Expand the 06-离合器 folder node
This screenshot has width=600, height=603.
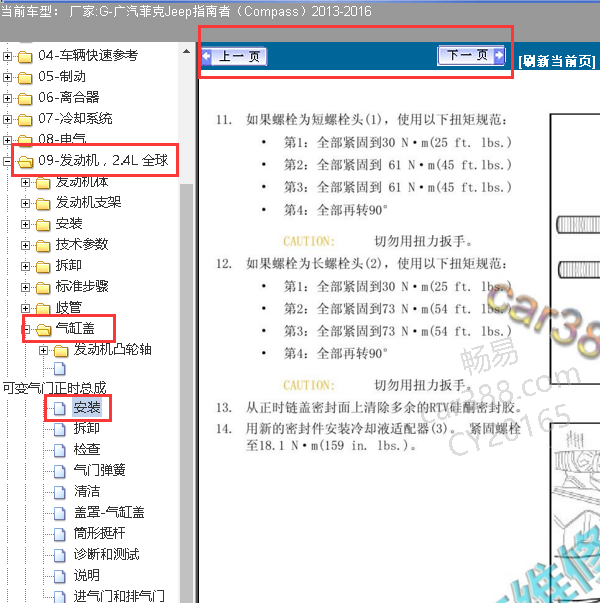7,98
